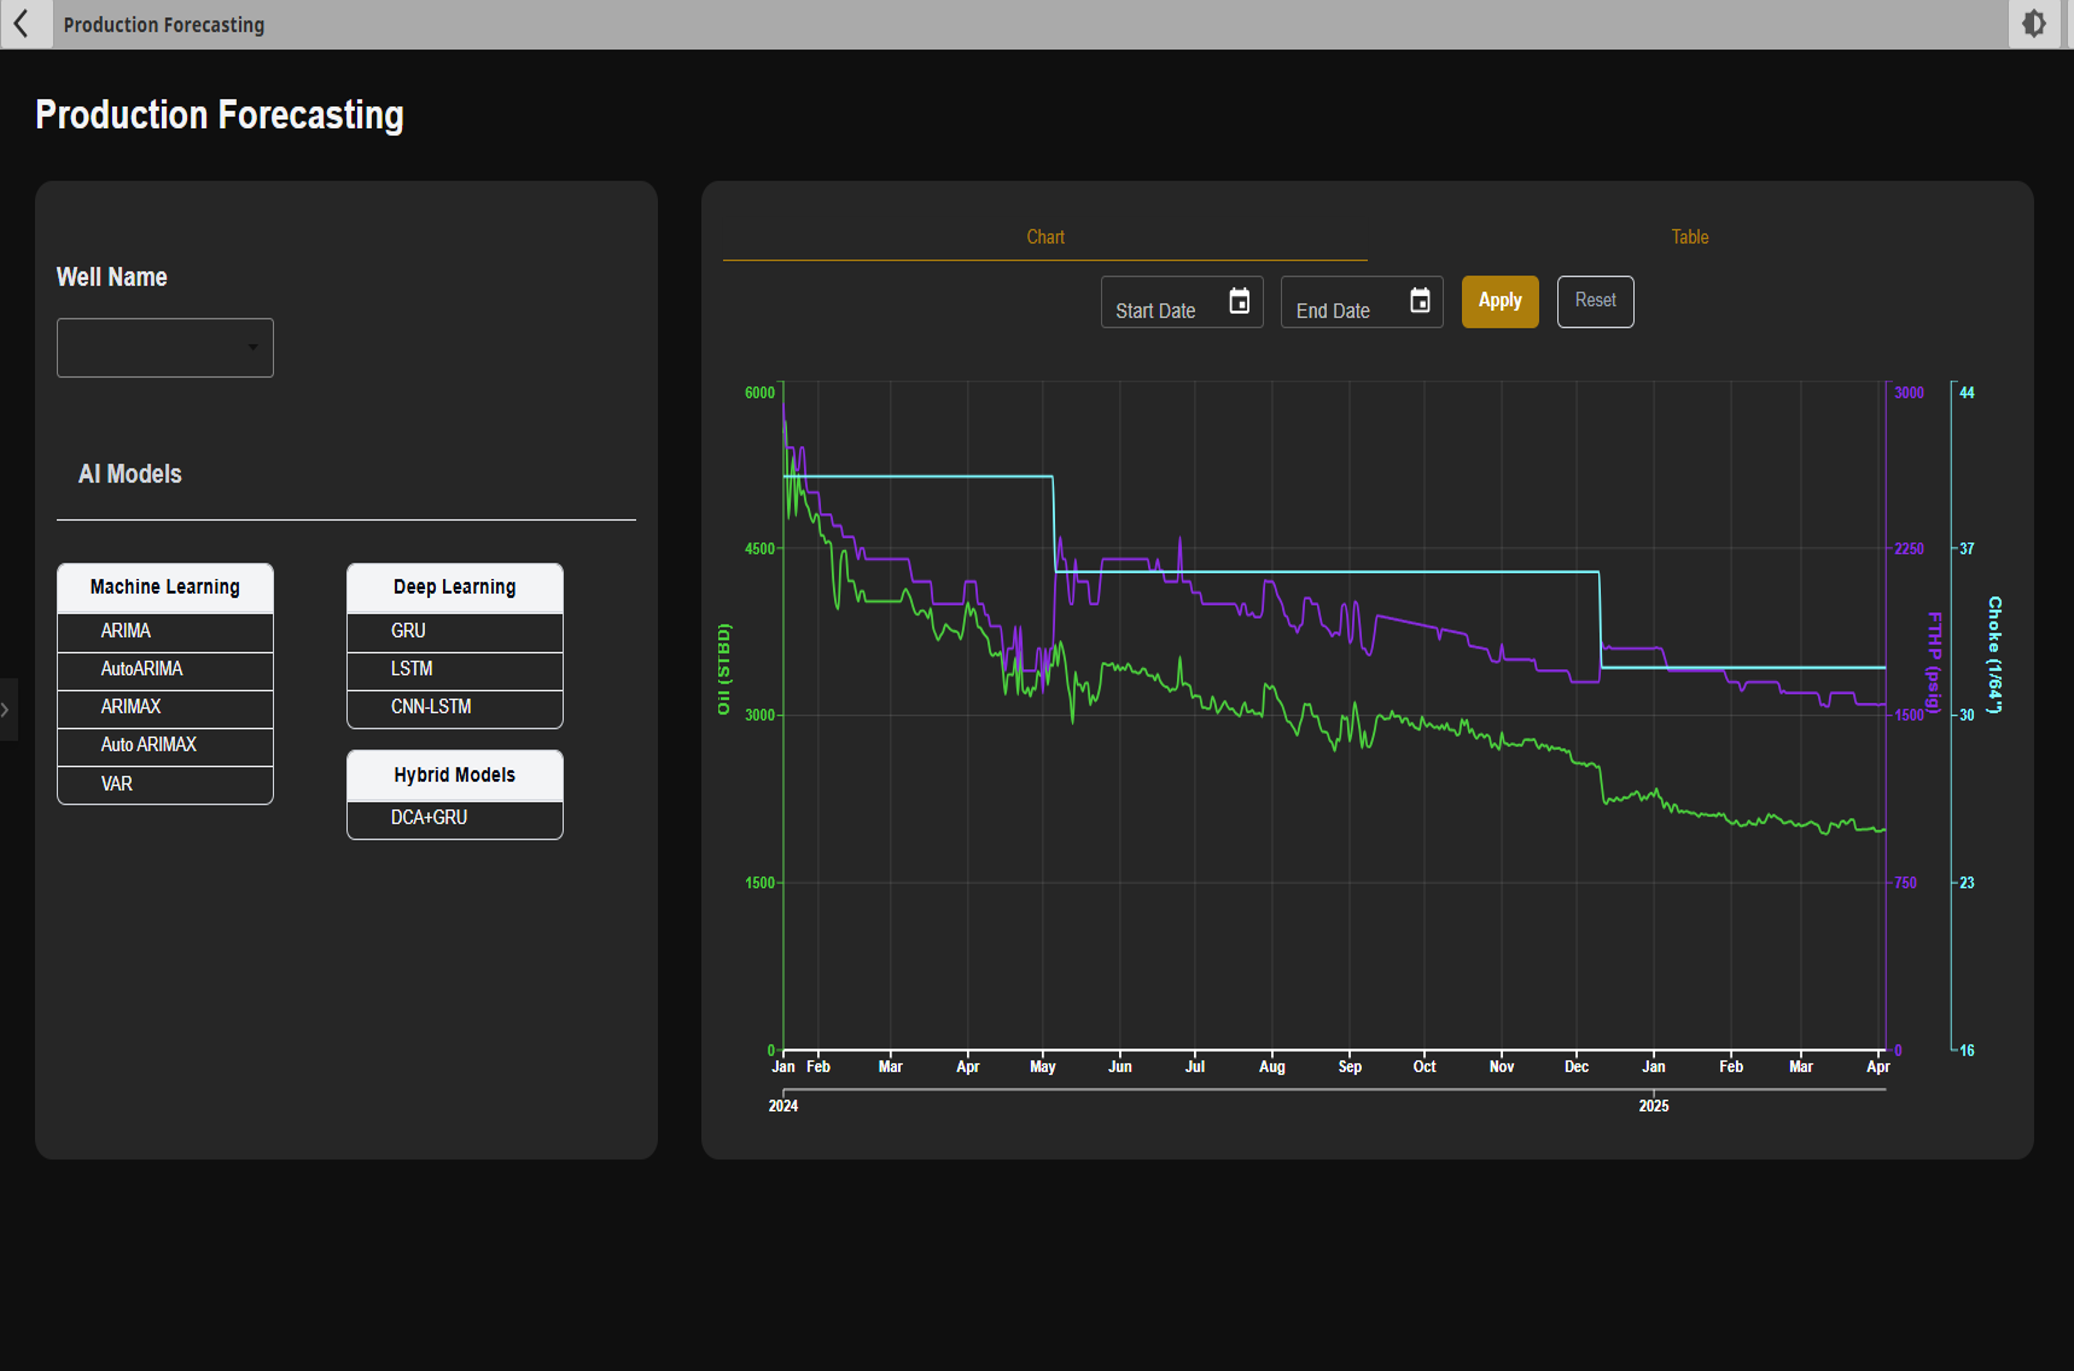The height and width of the screenshot is (1371, 2074).
Task: Click the Deep Learning group header
Action: [x=455, y=587]
